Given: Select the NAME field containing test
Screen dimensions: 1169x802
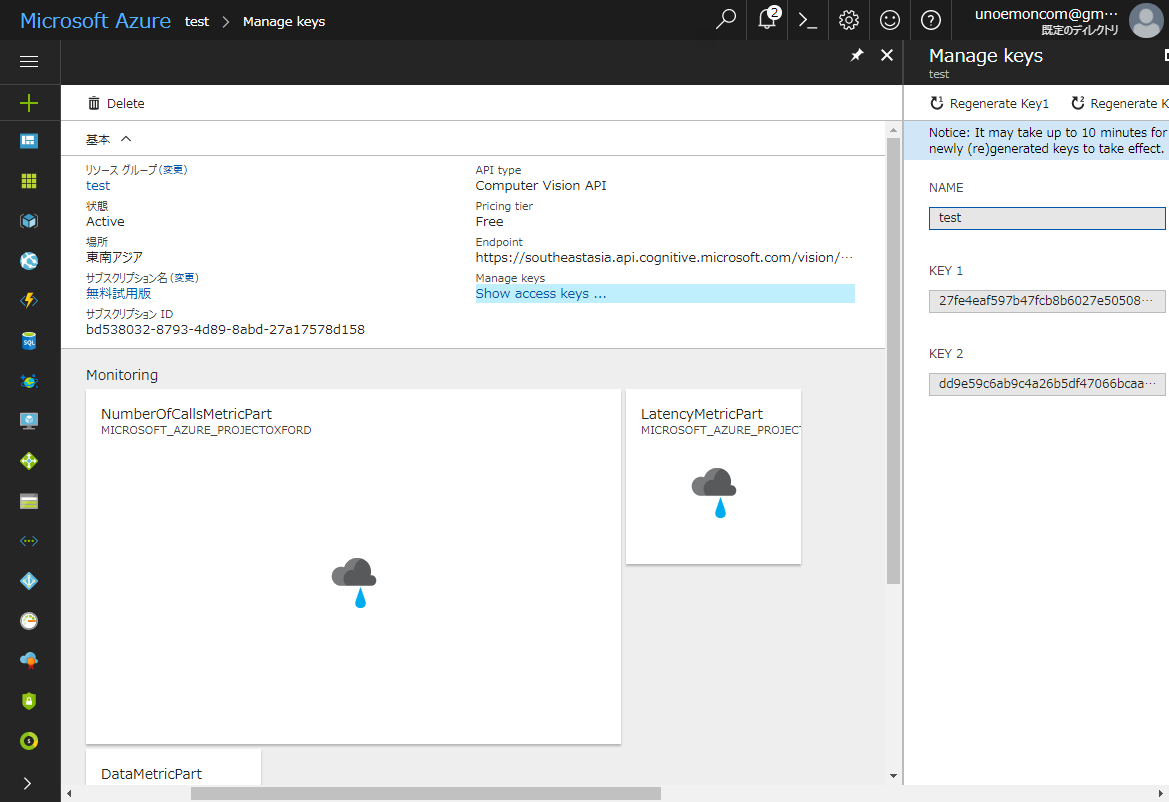Looking at the screenshot, I should (1047, 218).
